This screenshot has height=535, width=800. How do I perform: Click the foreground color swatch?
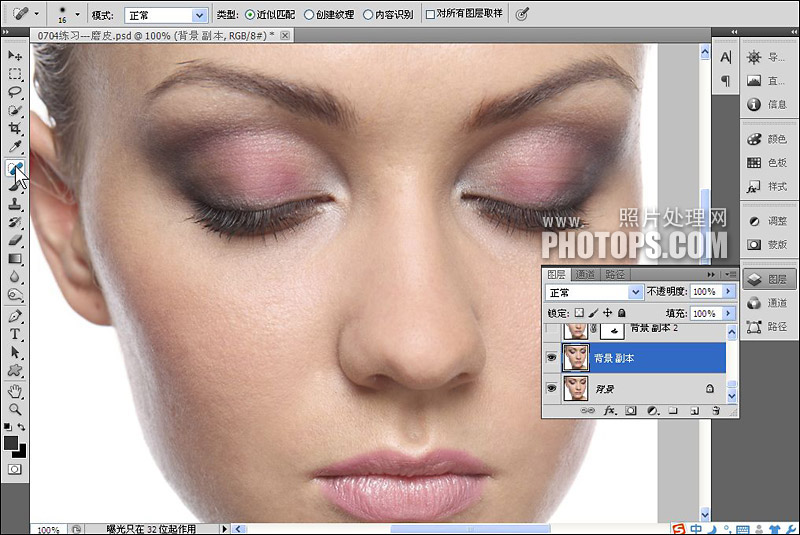tap(11, 443)
